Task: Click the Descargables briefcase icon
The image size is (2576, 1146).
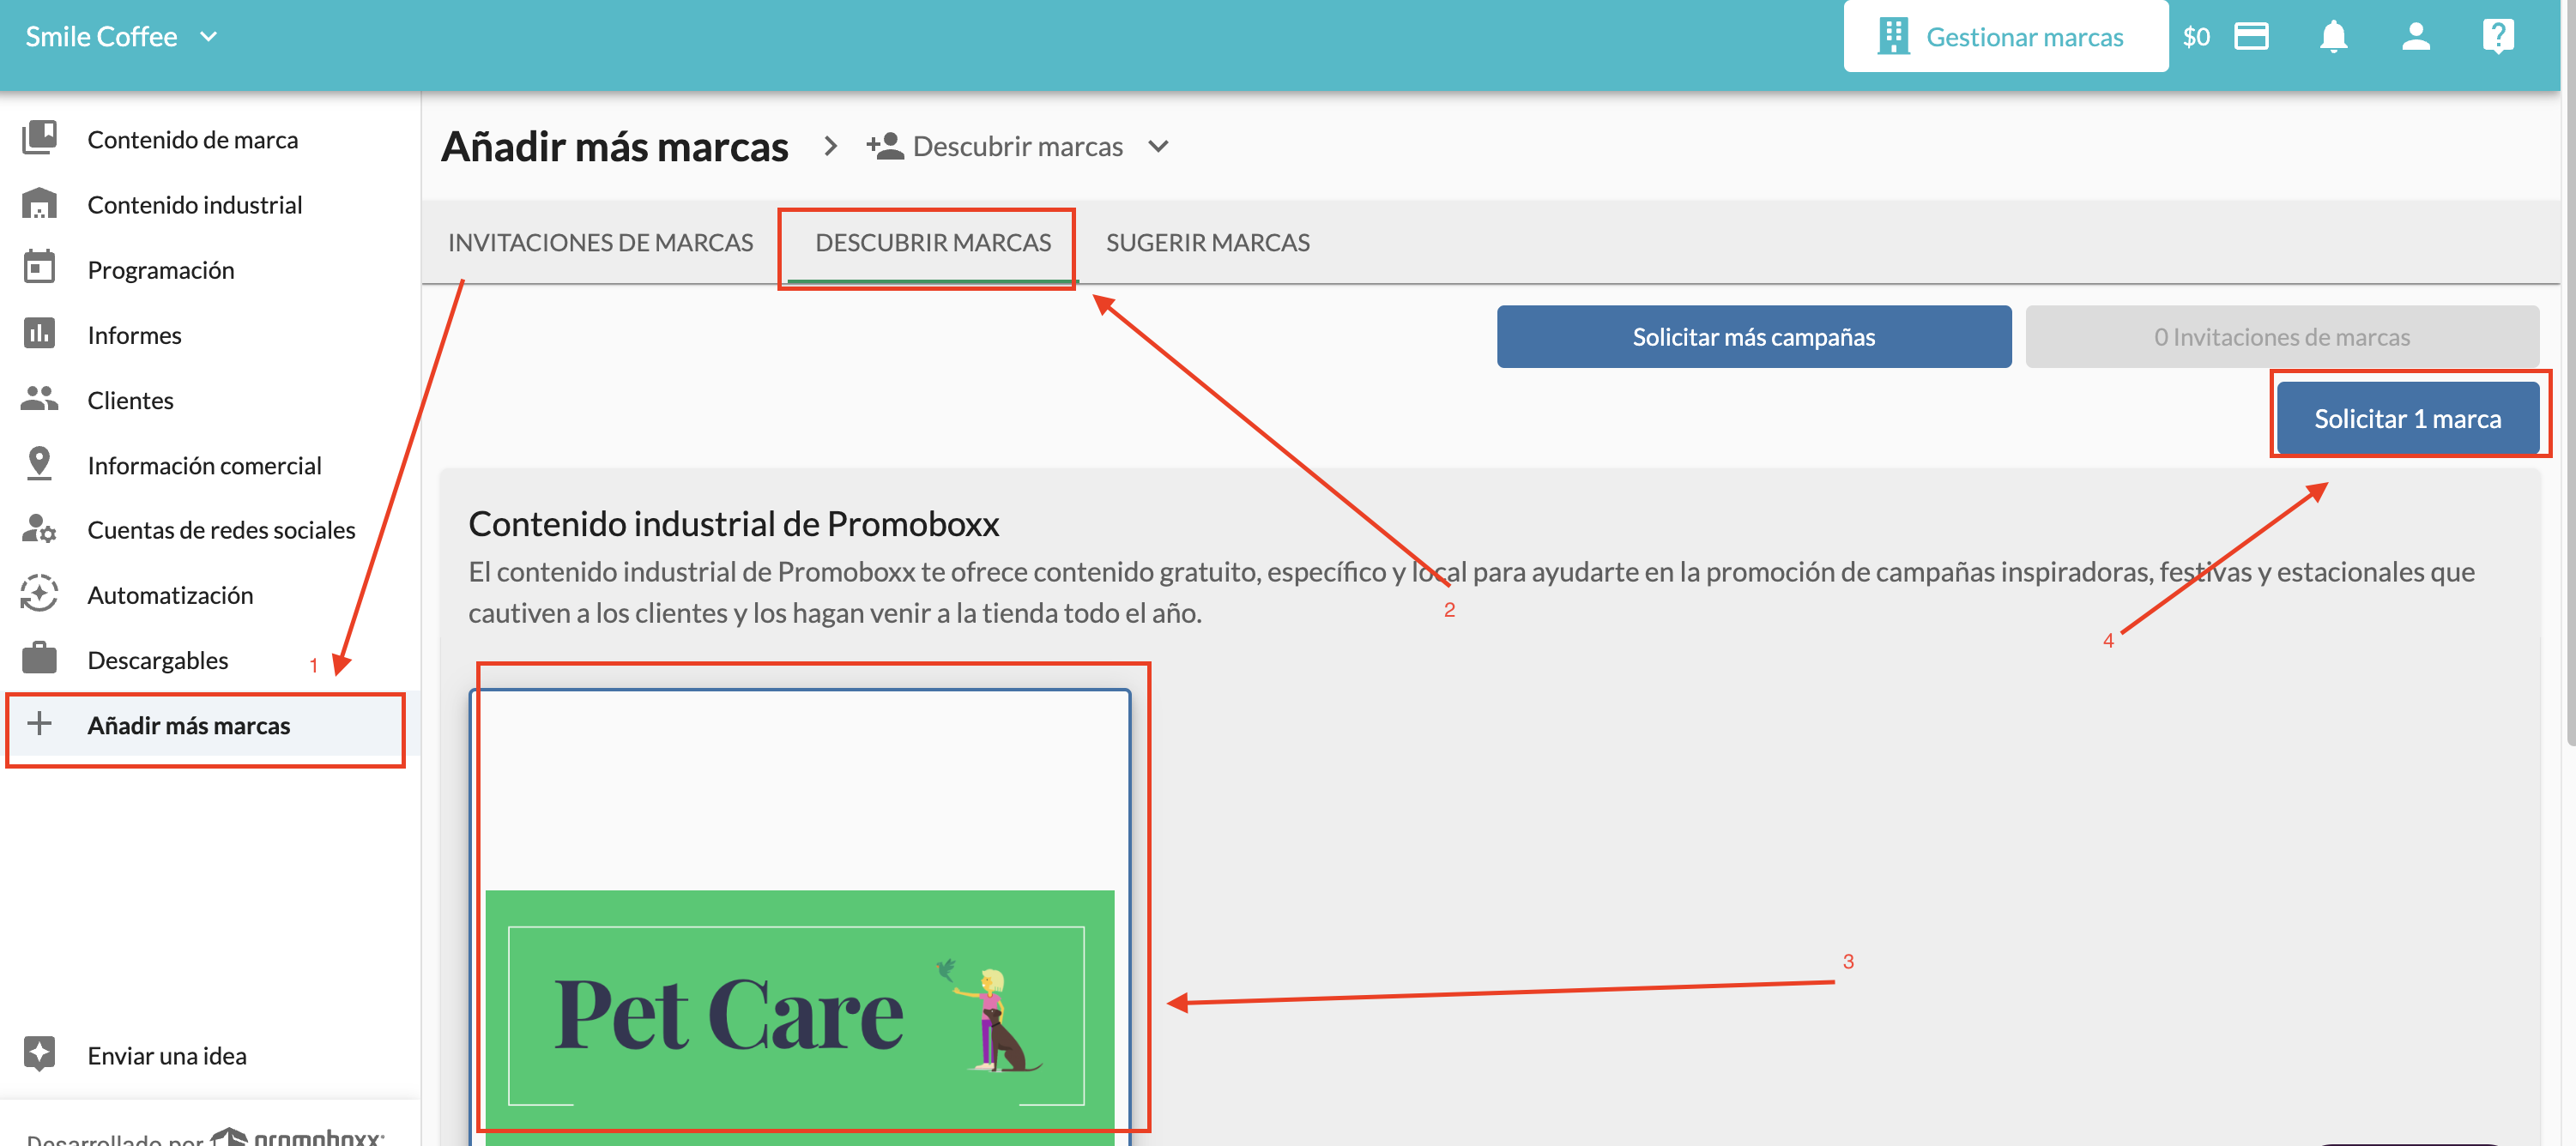Action: click(39, 658)
